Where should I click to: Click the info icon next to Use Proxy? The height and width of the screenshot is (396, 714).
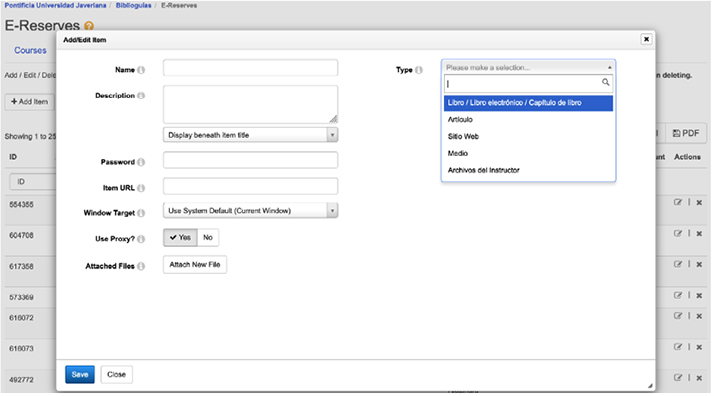tap(141, 239)
